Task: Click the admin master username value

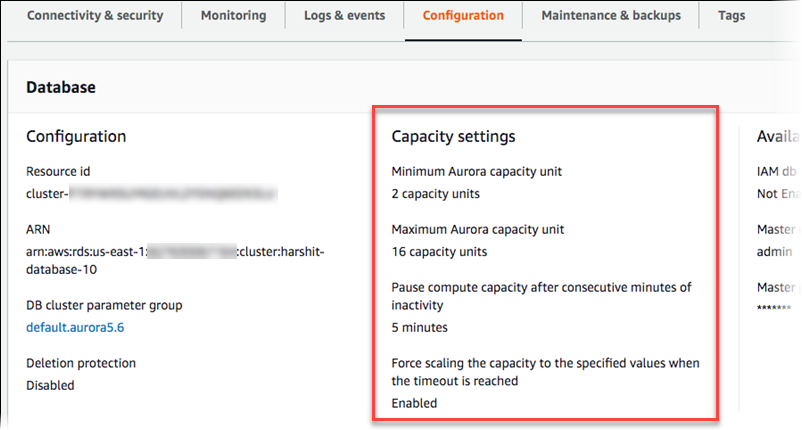Action: (775, 251)
